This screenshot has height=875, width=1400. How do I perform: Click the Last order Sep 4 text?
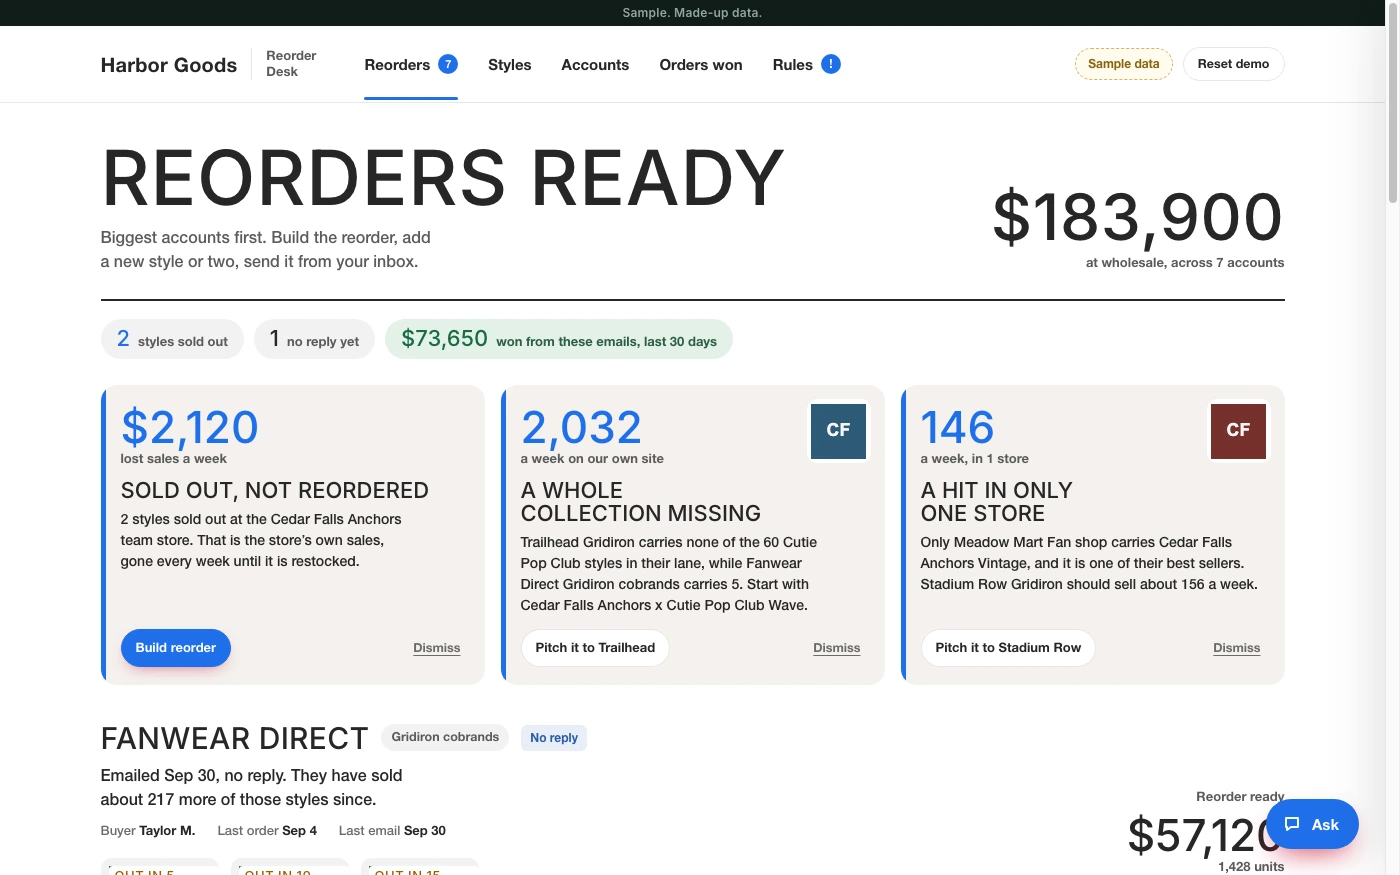click(267, 831)
